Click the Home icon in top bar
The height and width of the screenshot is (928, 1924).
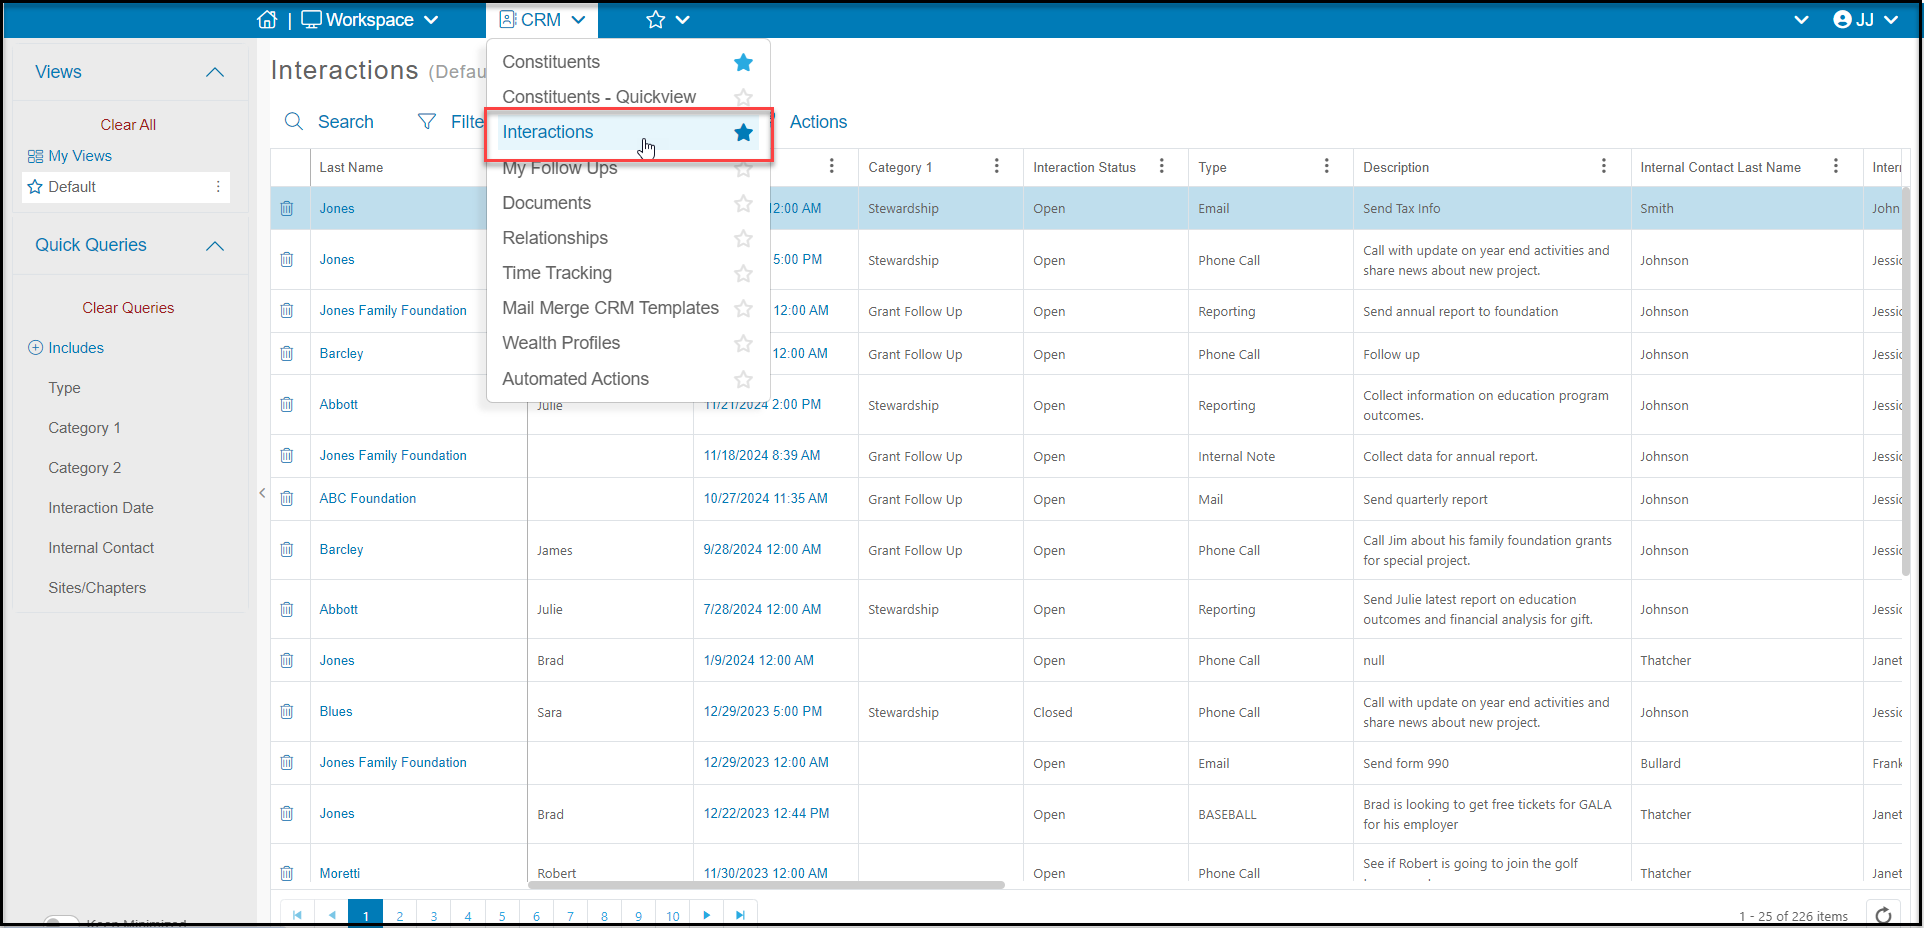[267, 20]
